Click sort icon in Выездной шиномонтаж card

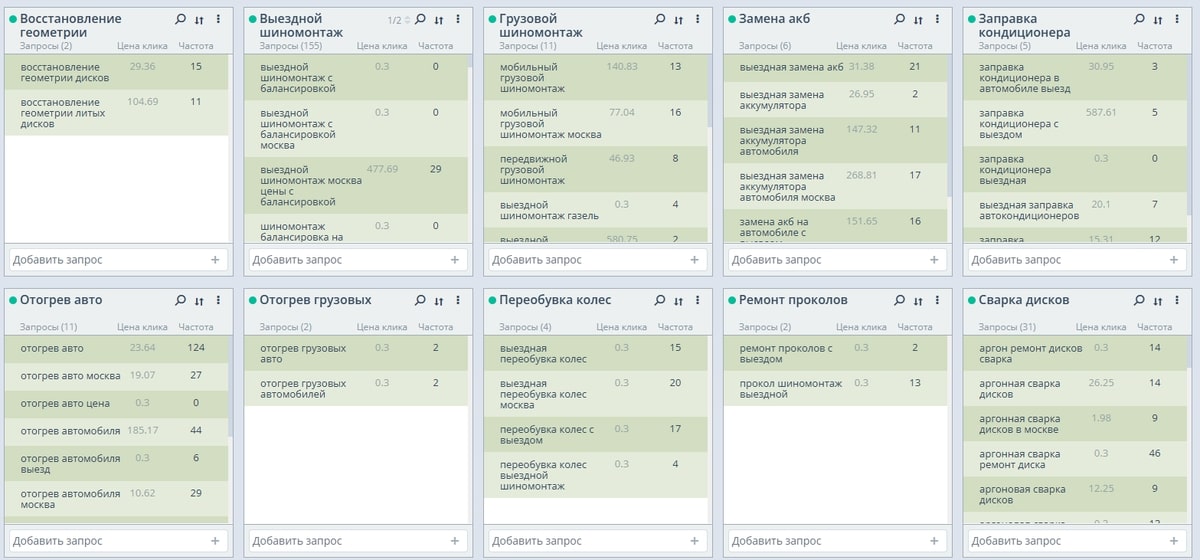(439, 19)
